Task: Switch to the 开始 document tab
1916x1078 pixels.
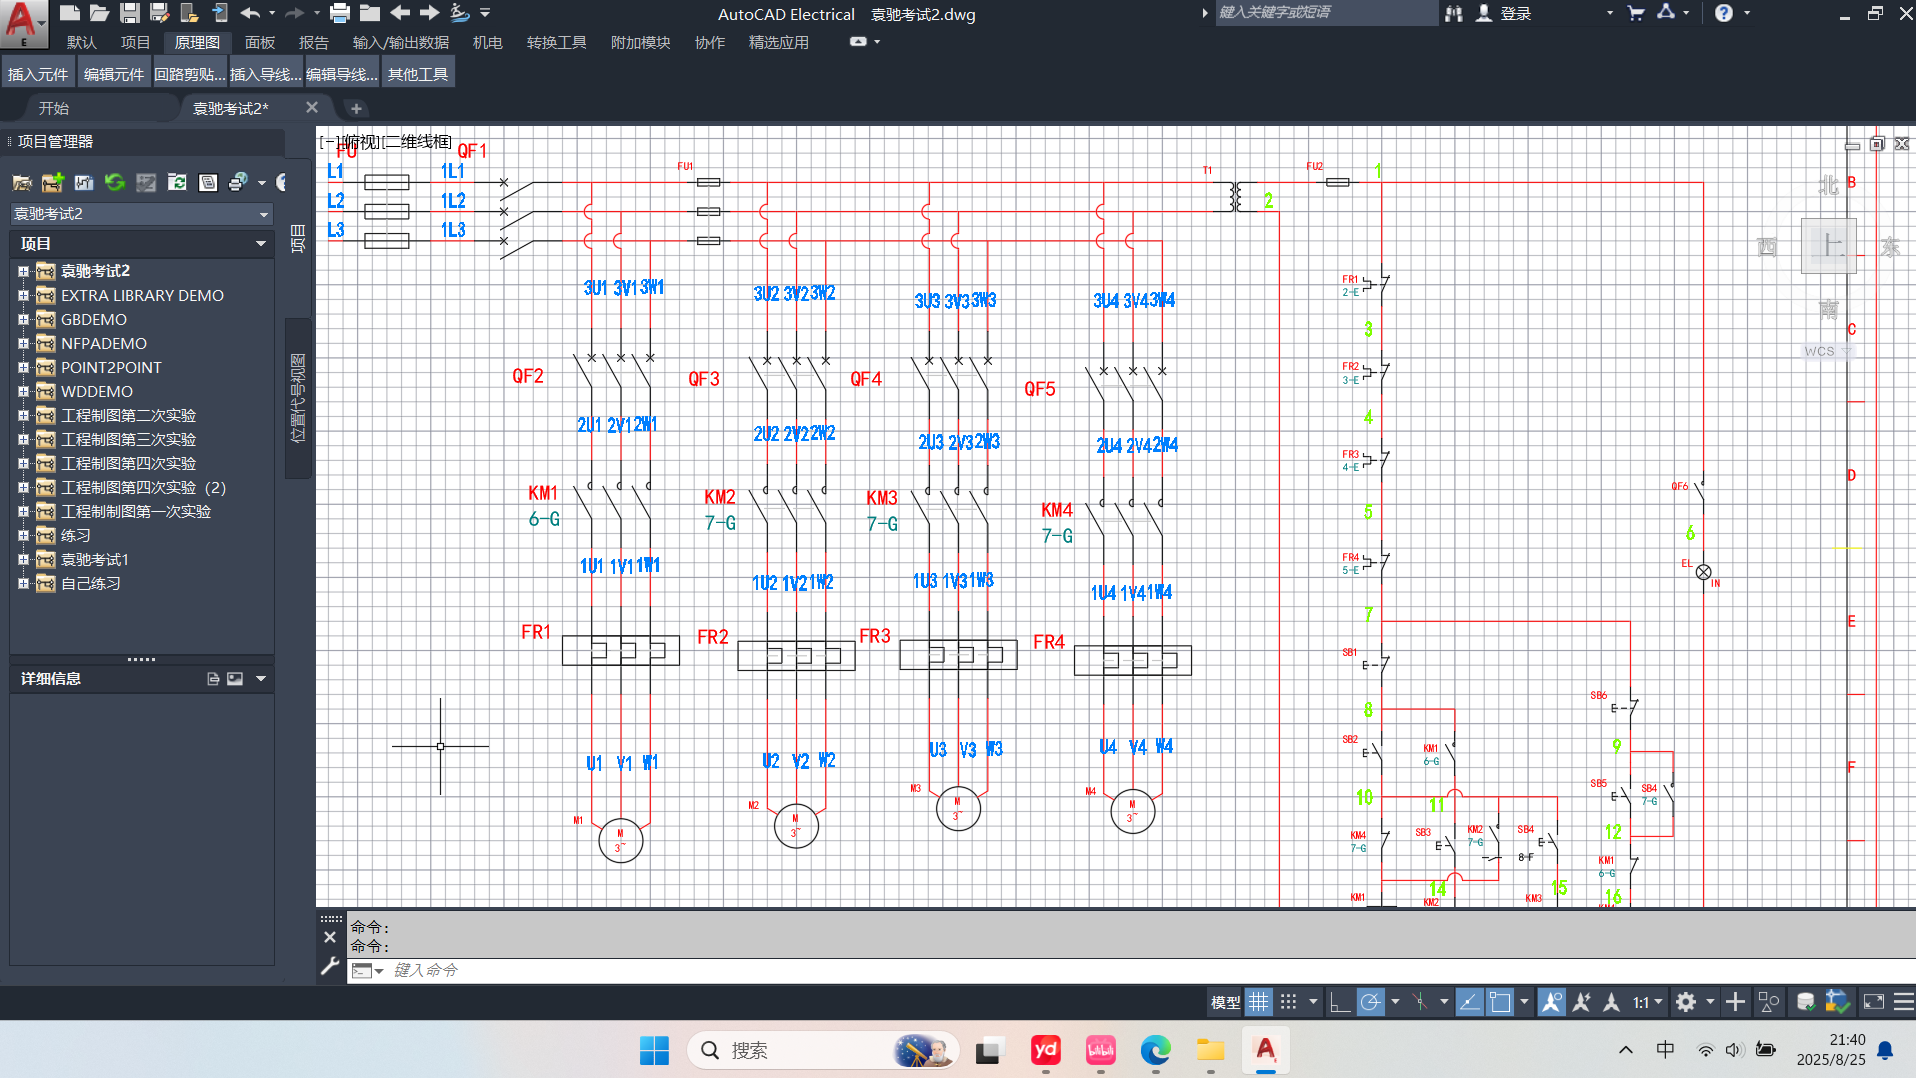Action: coord(54,108)
